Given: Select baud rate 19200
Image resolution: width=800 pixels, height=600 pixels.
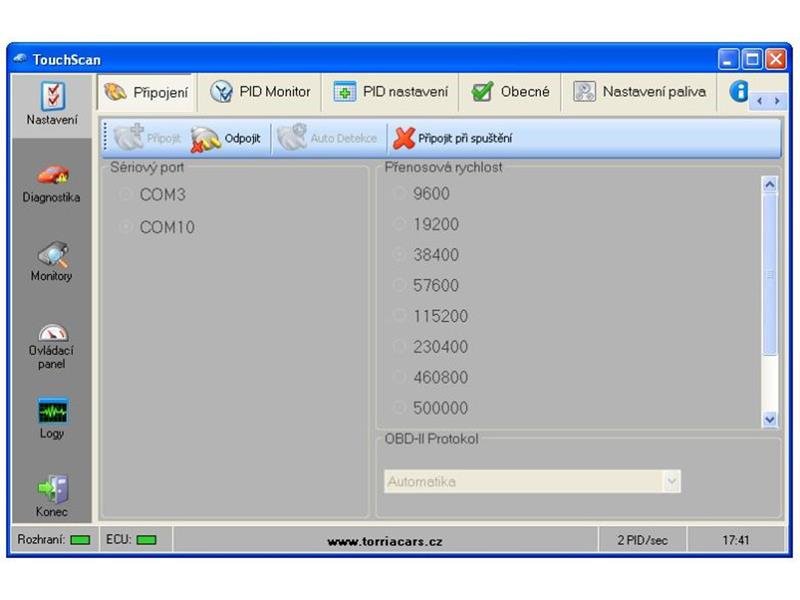Looking at the screenshot, I should coord(426,224).
